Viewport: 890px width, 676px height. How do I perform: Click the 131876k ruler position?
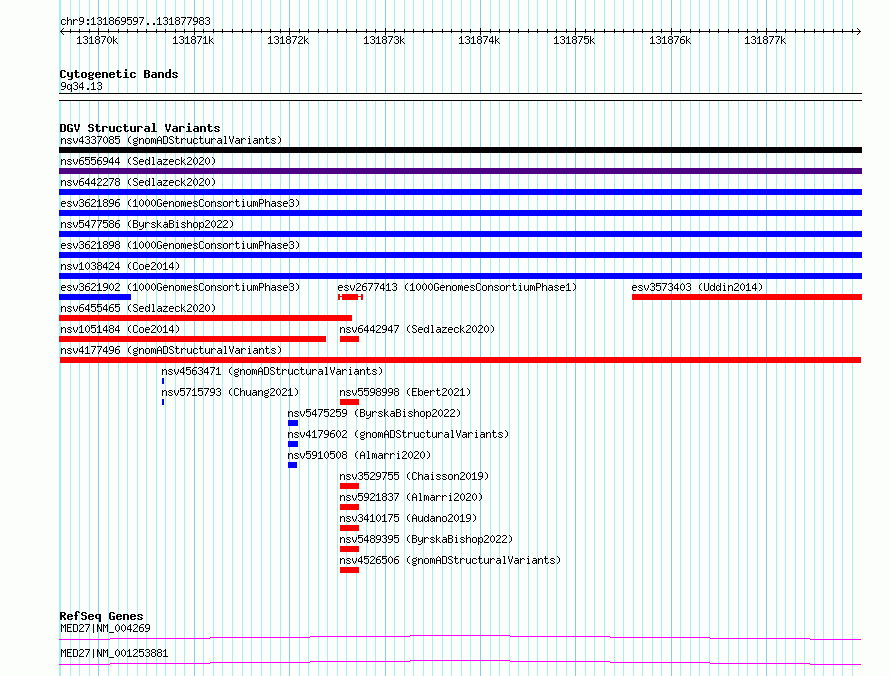670,40
